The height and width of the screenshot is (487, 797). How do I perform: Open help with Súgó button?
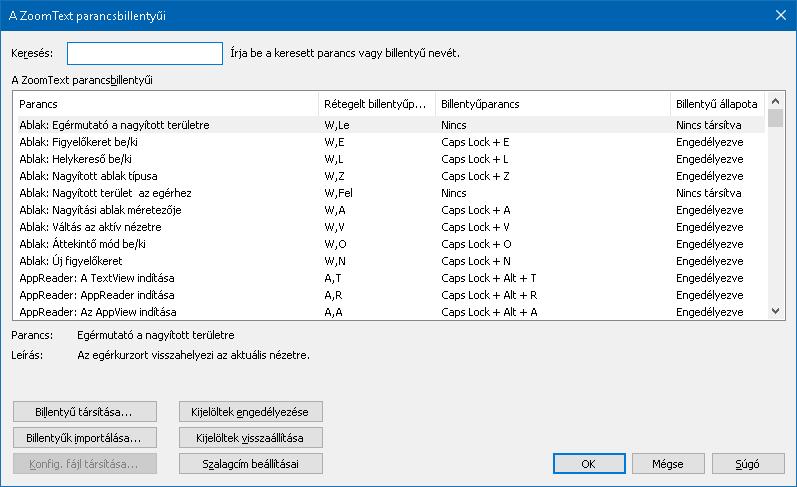click(748, 464)
